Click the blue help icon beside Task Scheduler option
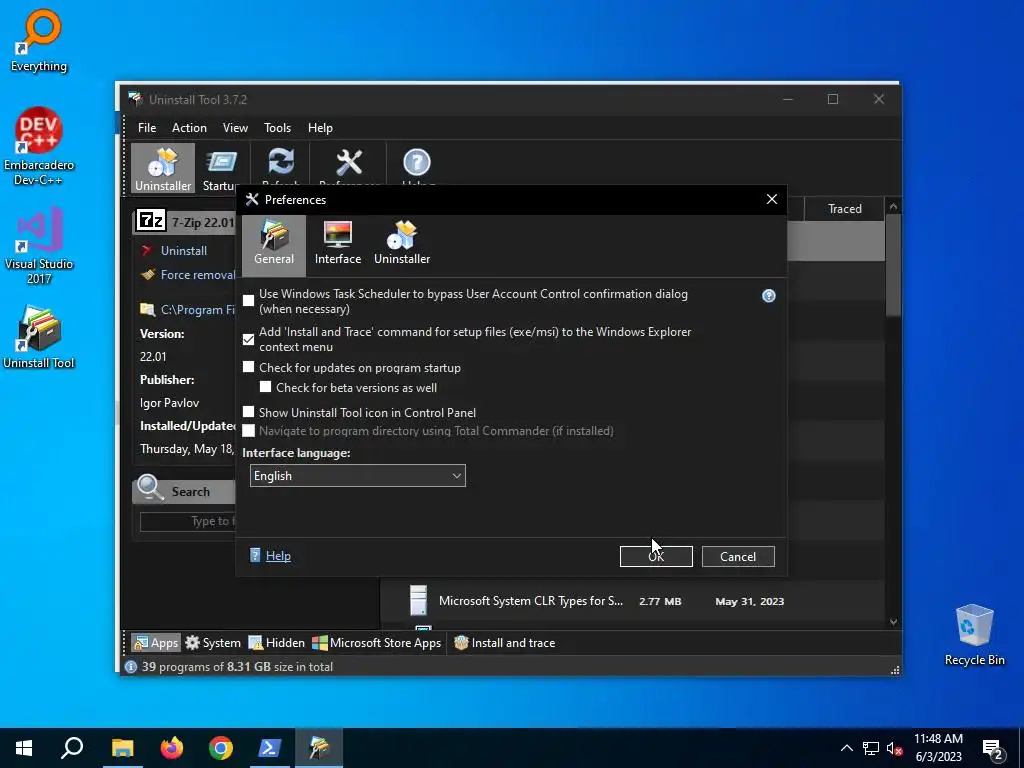The image size is (1024, 768). 769,296
